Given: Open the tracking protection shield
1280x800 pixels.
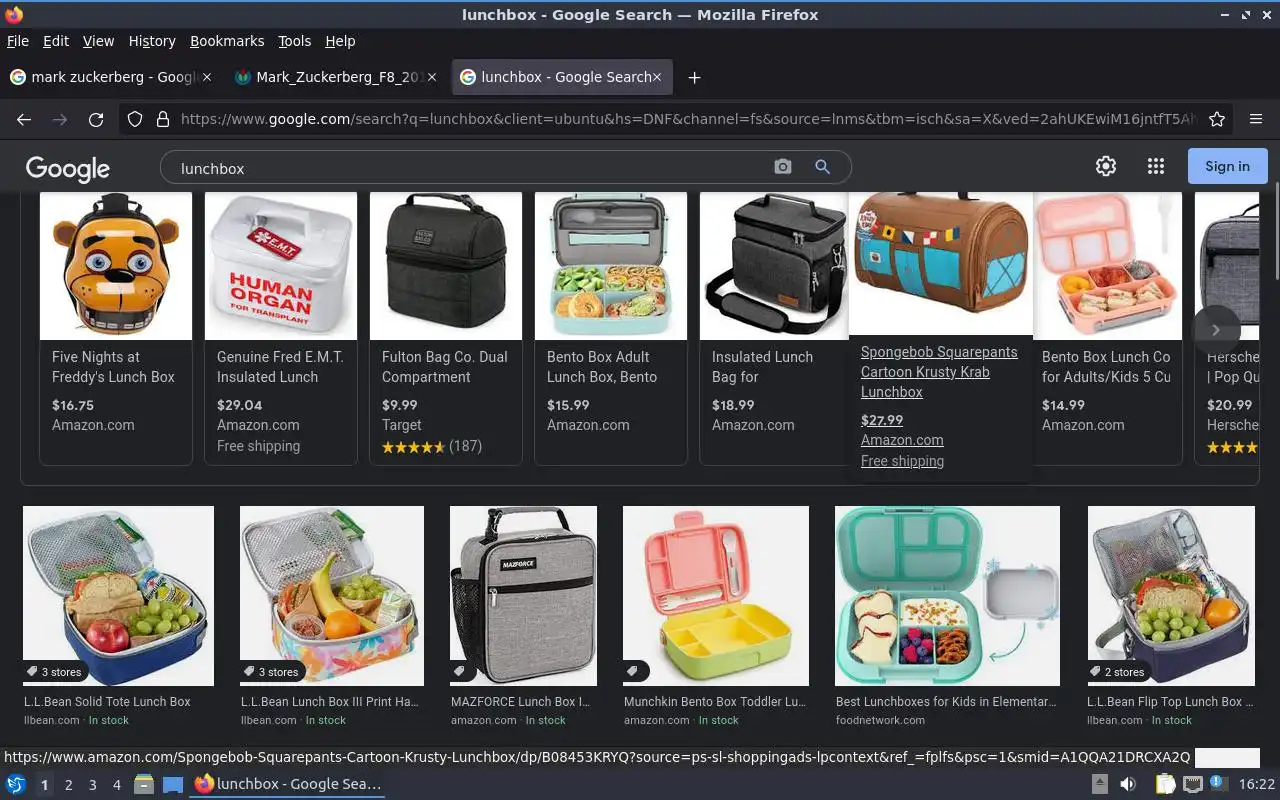Looking at the screenshot, I should (x=135, y=119).
